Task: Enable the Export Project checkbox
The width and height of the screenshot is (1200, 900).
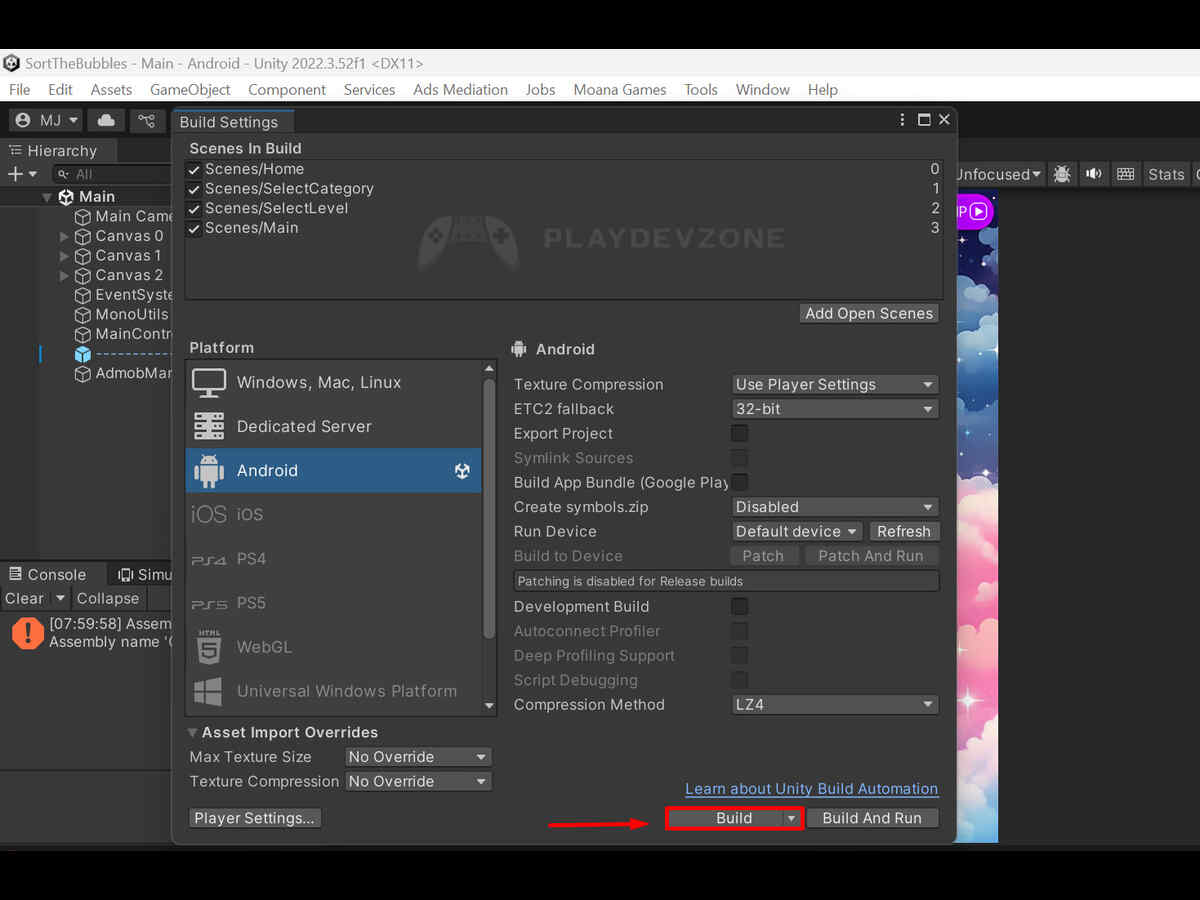Action: click(x=740, y=433)
